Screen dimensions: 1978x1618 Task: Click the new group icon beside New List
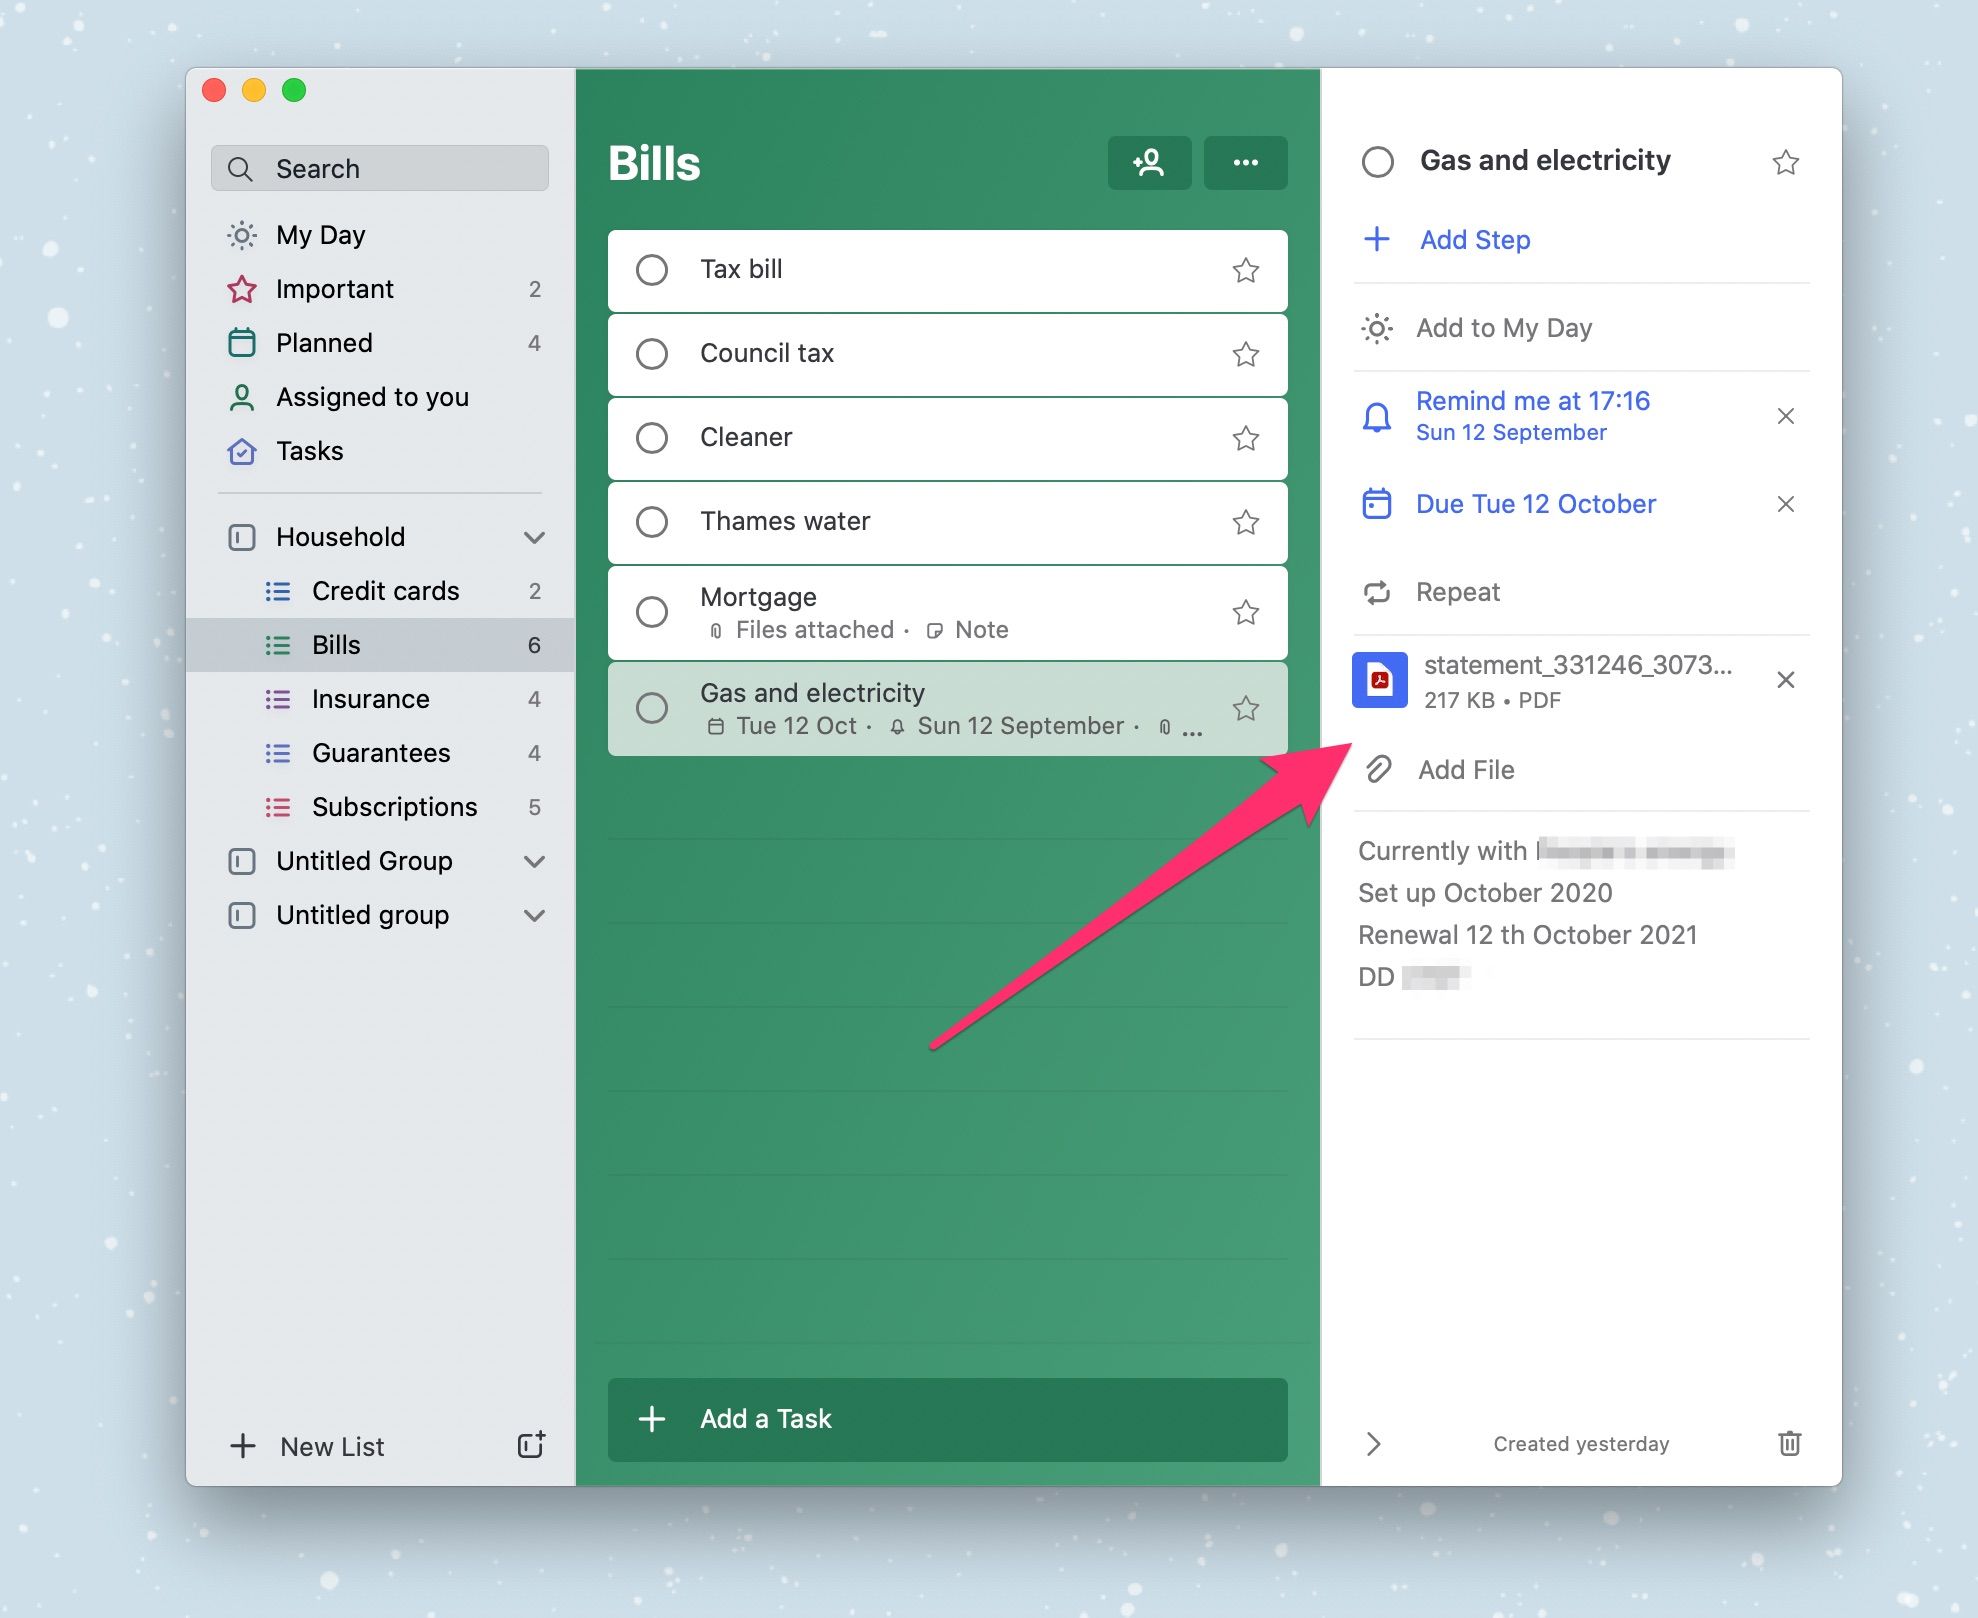(531, 1445)
